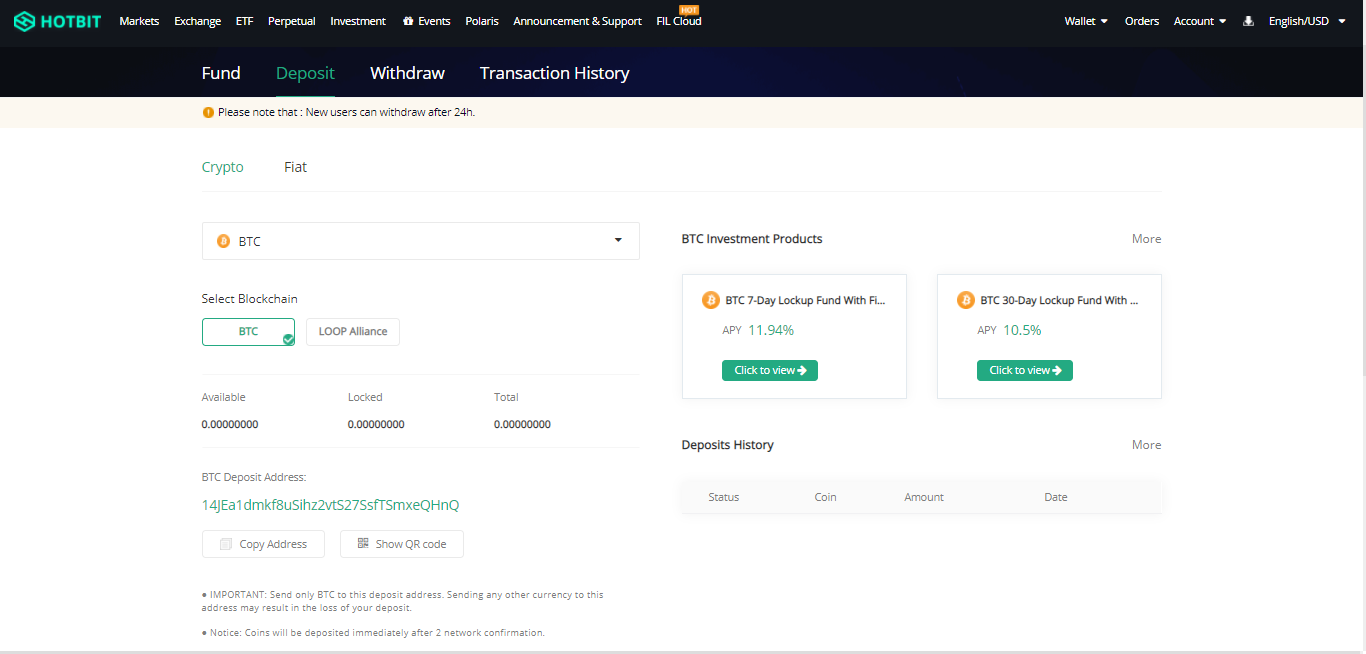Click the Bitcoin icon on 30-Day Lockup card
The width and height of the screenshot is (1366, 654).
966,300
